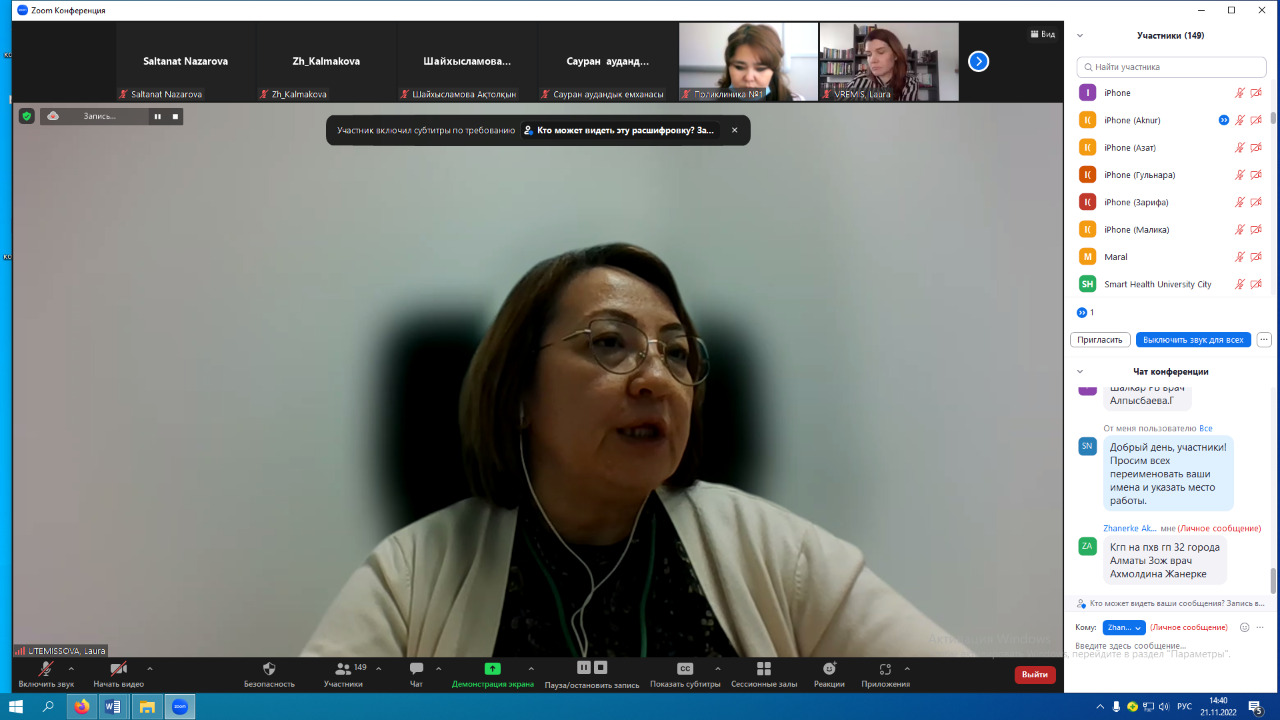Viewport: 1280px width, 720px height.
Task: Toggle captions with Показать субтитры
Action: click(685, 669)
